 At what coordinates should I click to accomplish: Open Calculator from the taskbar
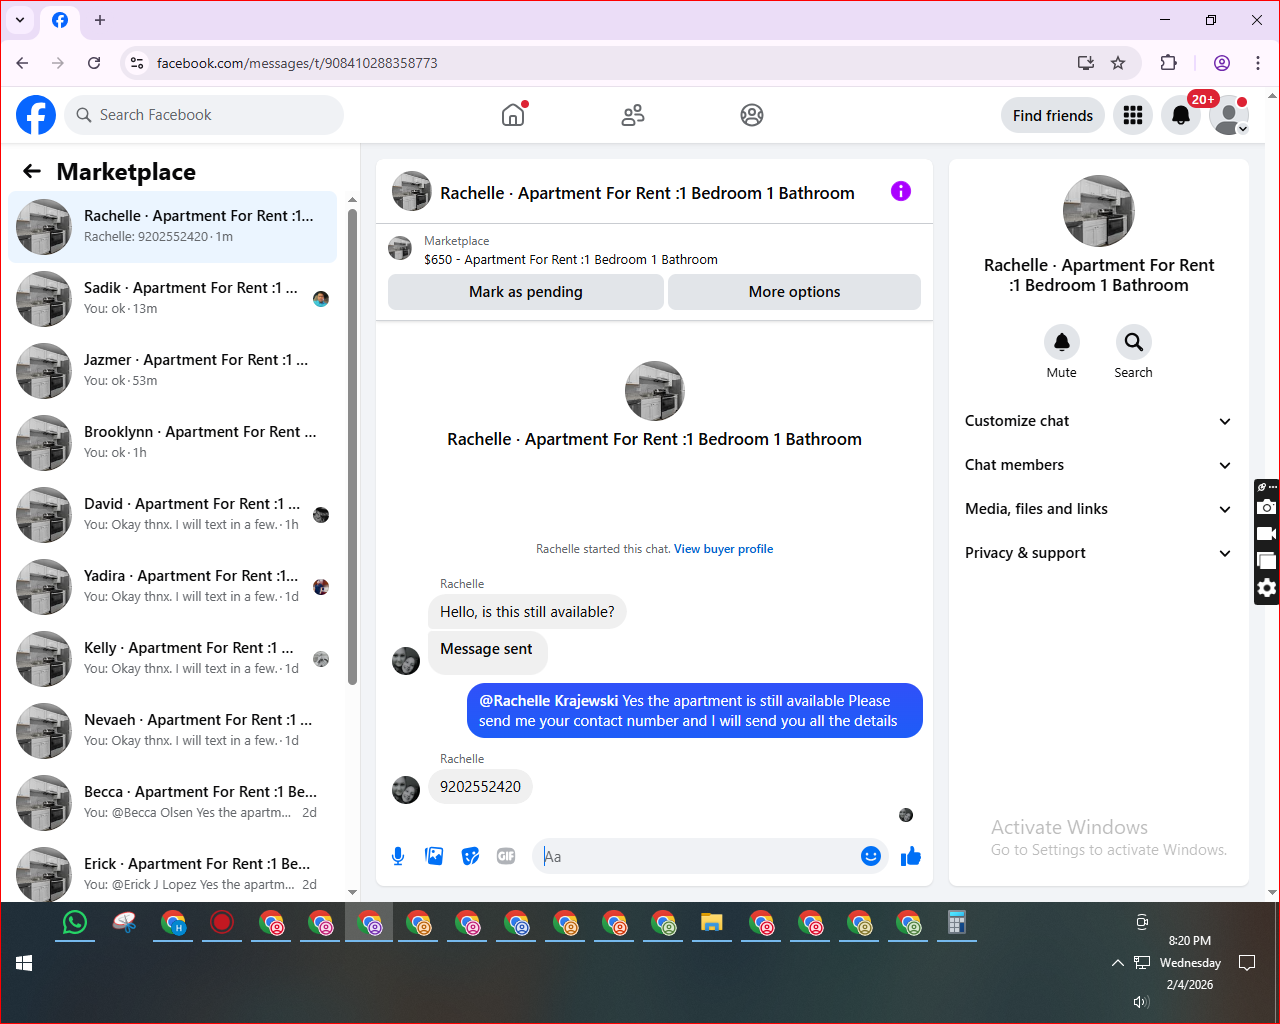[x=956, y=922]
